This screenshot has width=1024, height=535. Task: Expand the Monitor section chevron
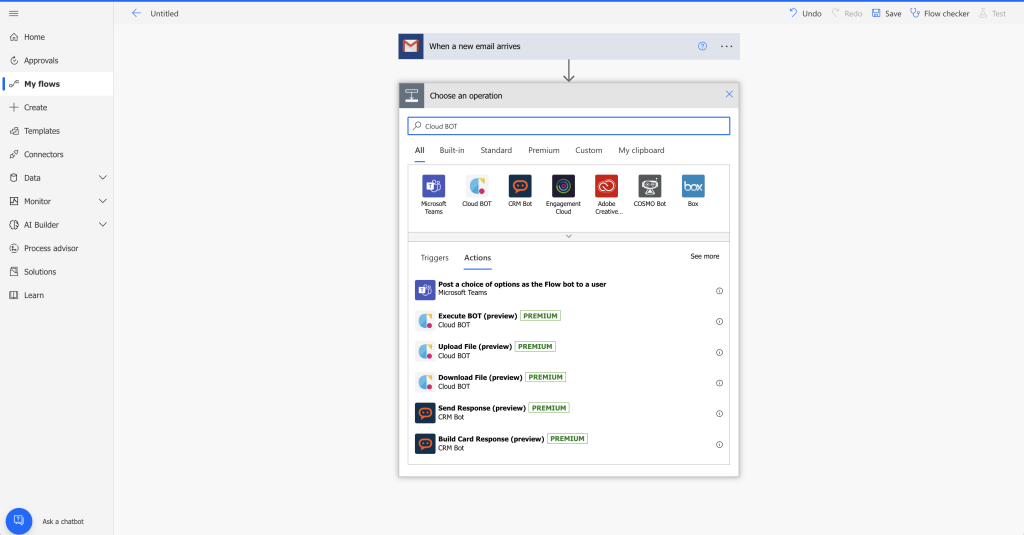103,201
